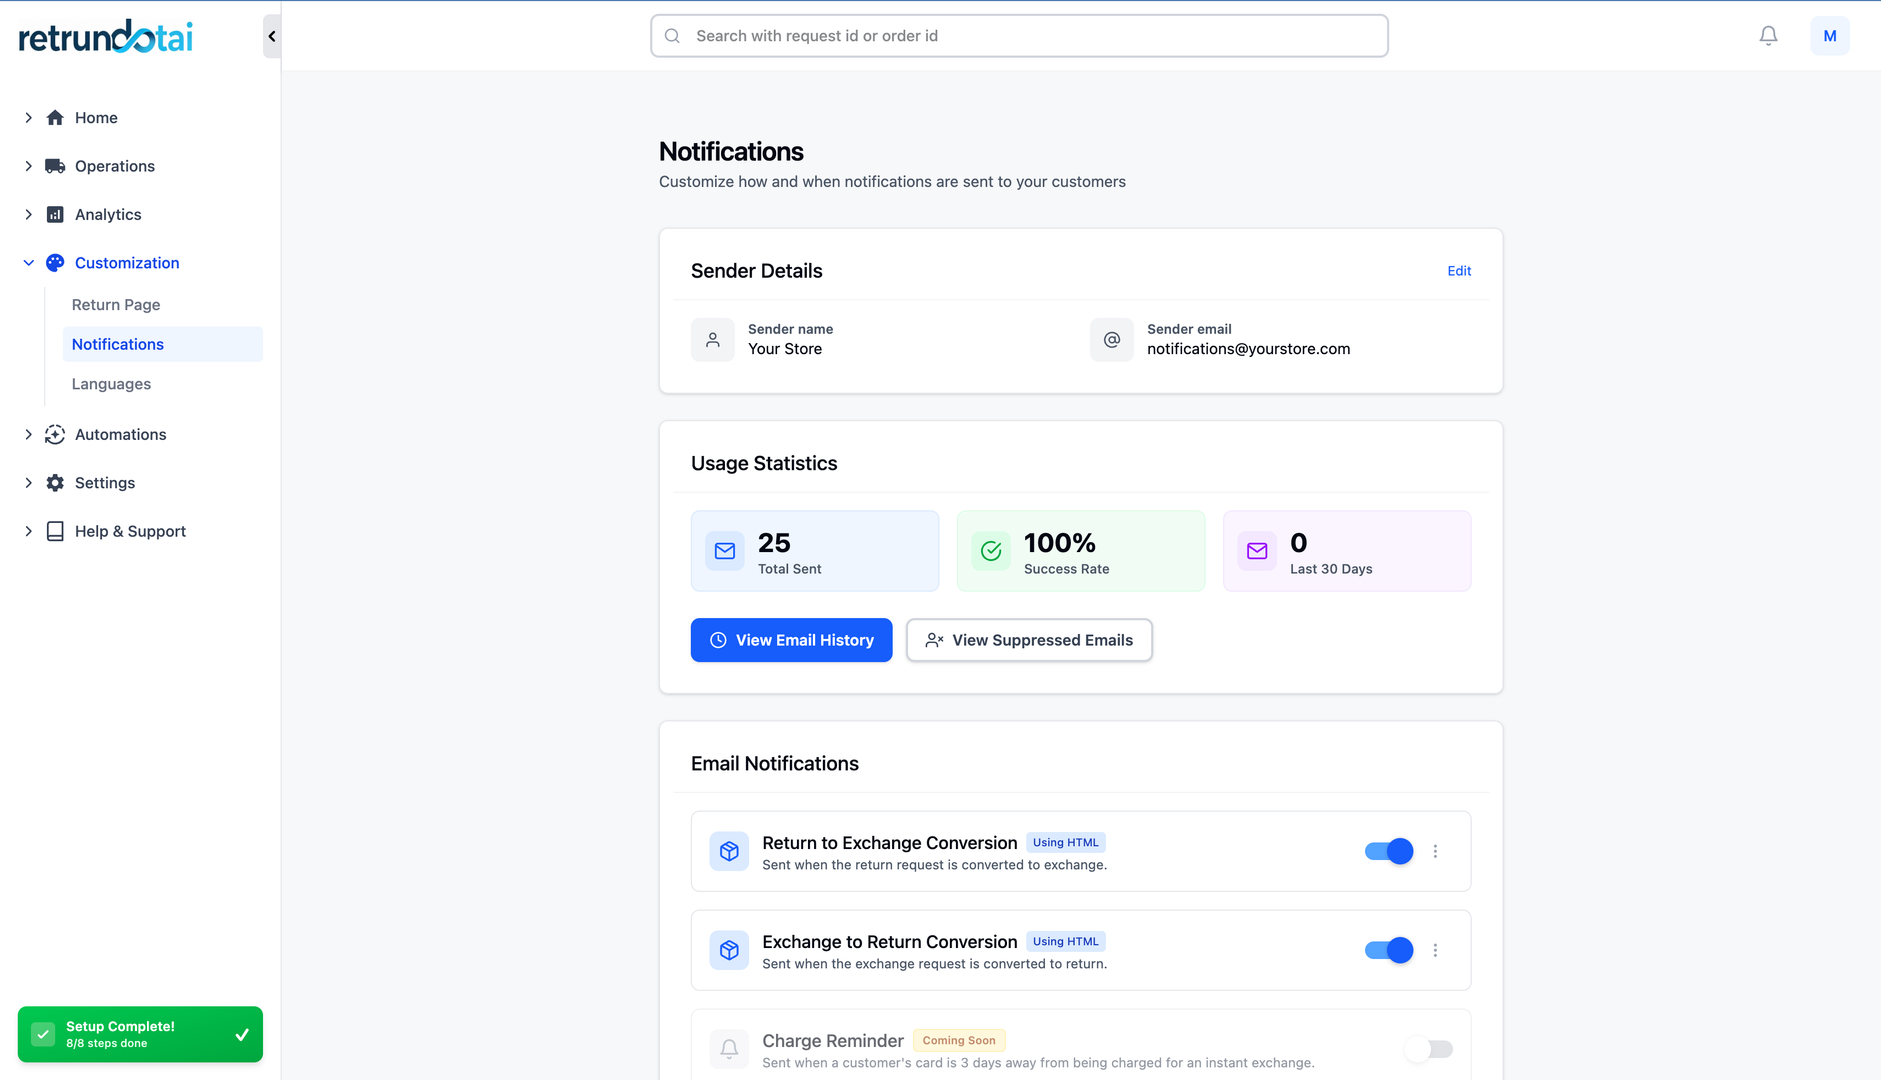Click the Success Rate checkmark icon

pos(991,551)
